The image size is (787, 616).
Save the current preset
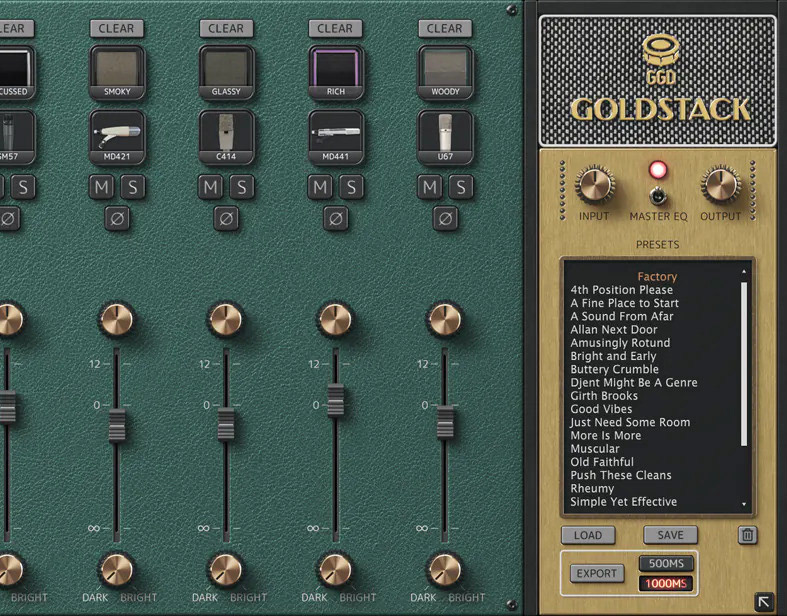671,535
